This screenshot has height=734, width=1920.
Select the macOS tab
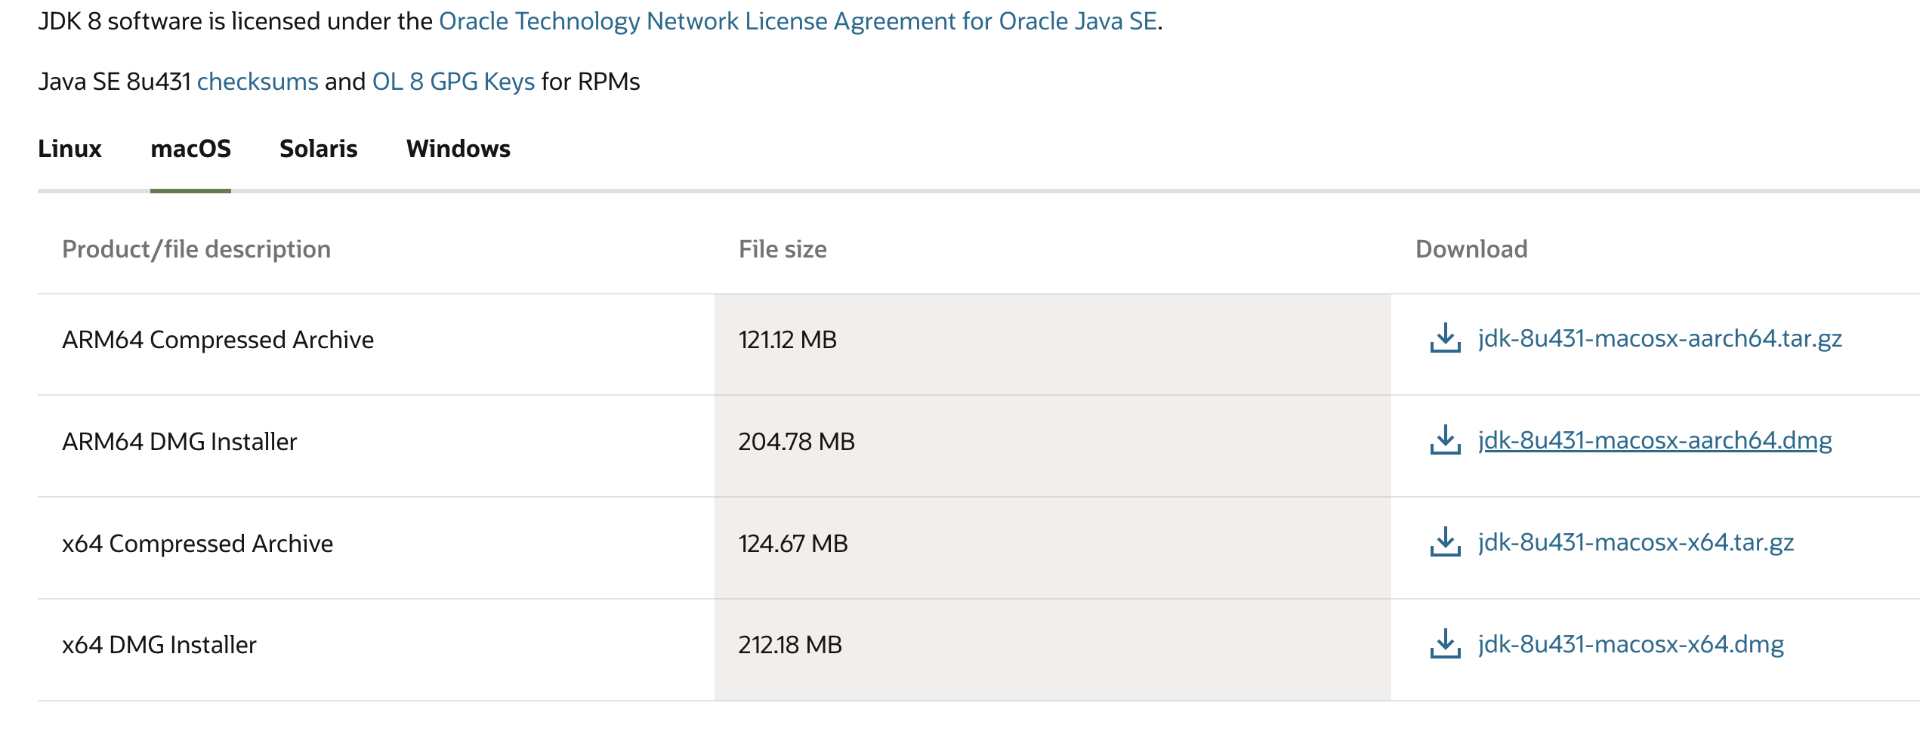pyautogui.click(x=191, y=149)
